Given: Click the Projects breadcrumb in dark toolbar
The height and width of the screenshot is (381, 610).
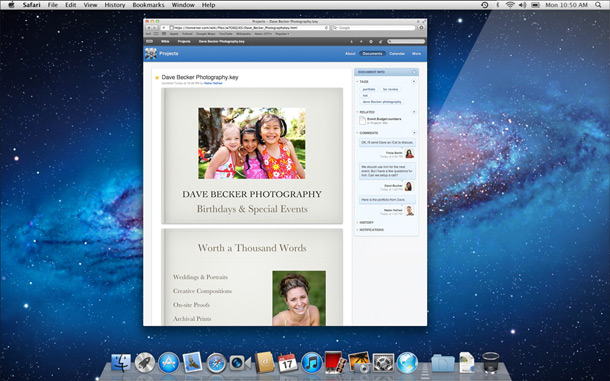Looking at the screenshot, I should [x=184, y=41].
